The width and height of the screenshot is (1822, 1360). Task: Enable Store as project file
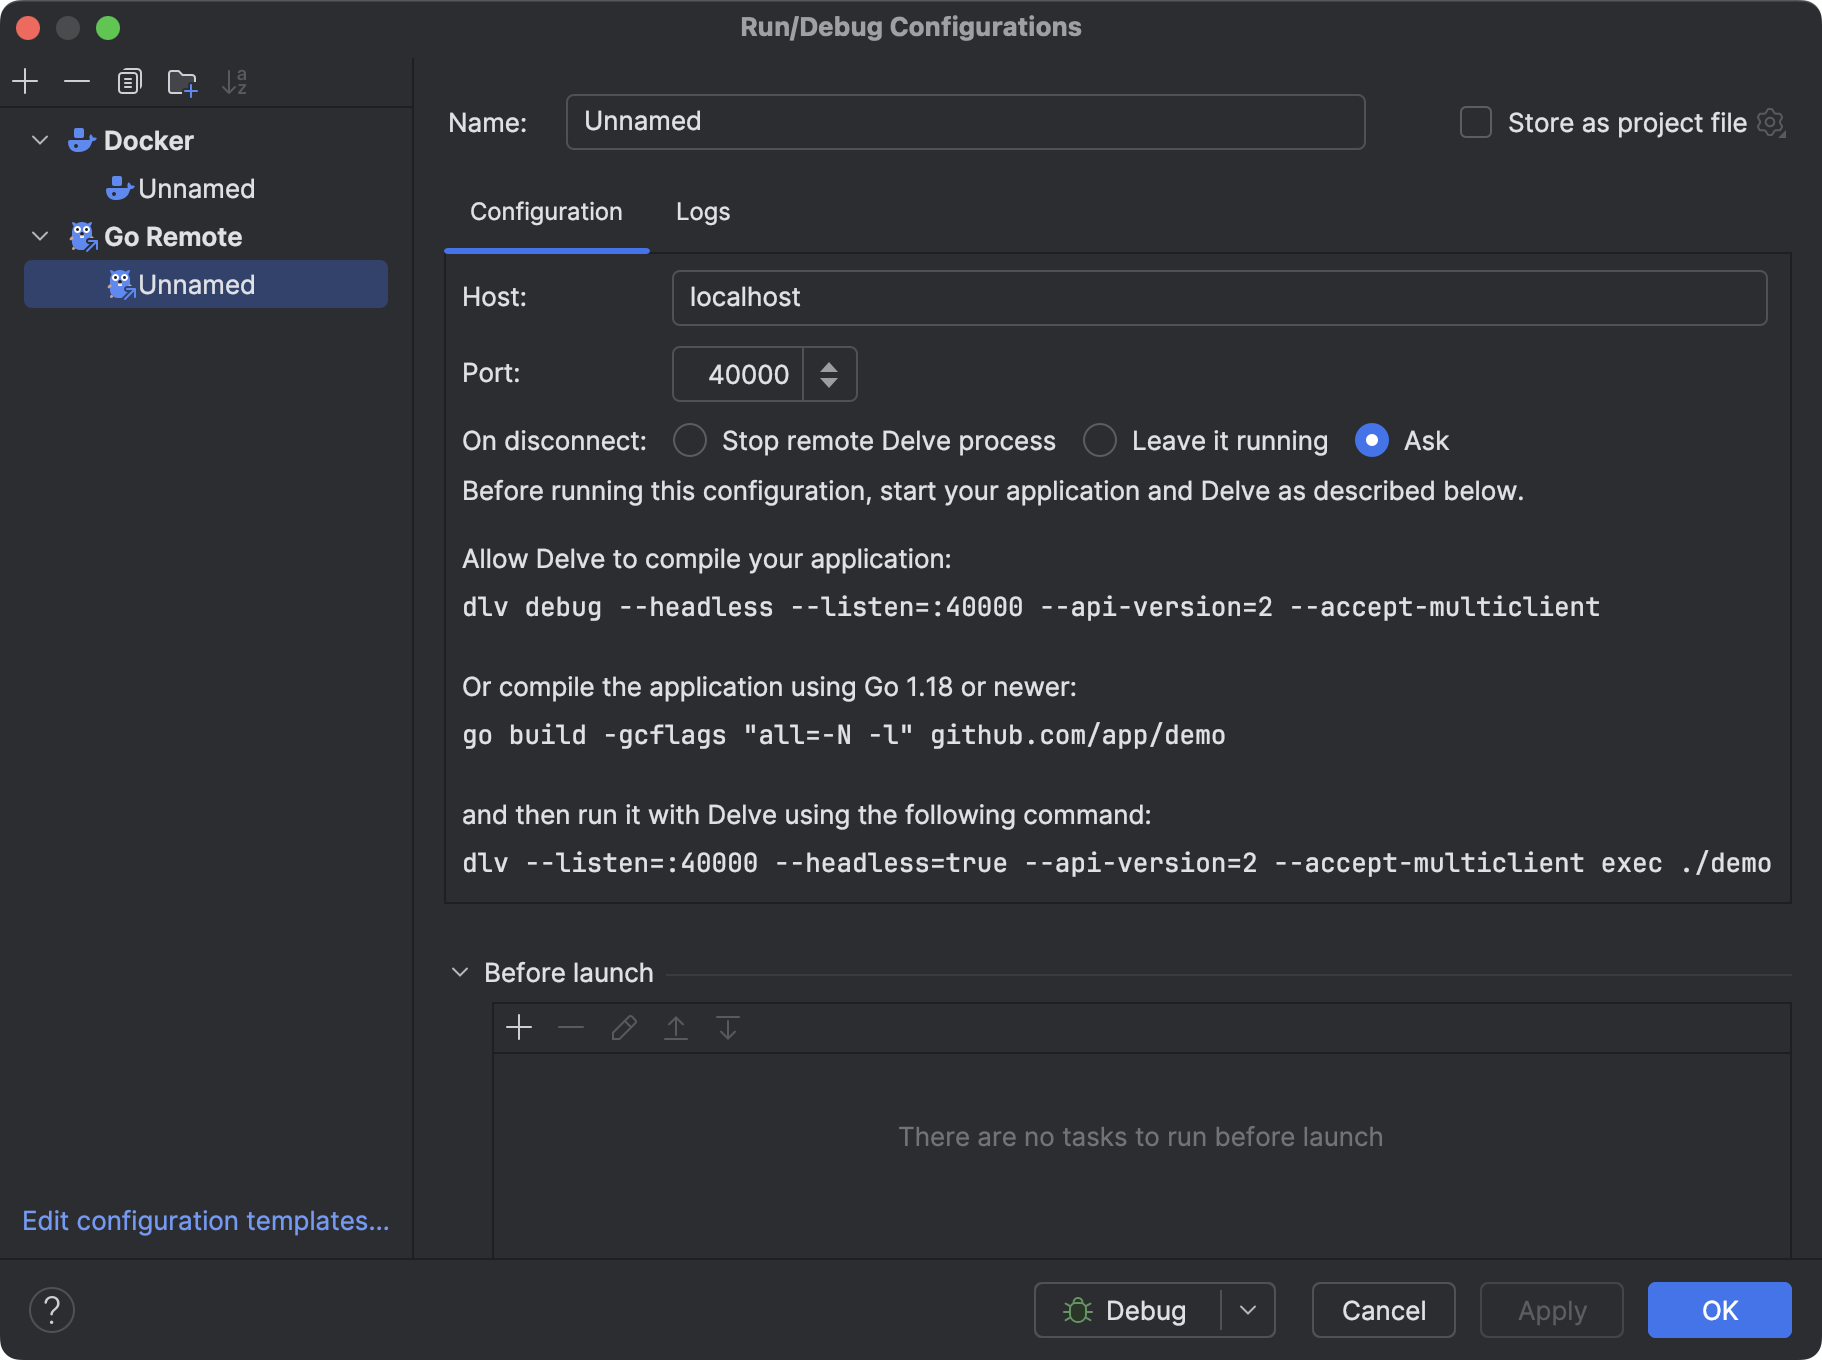(x=1475, y=122)
